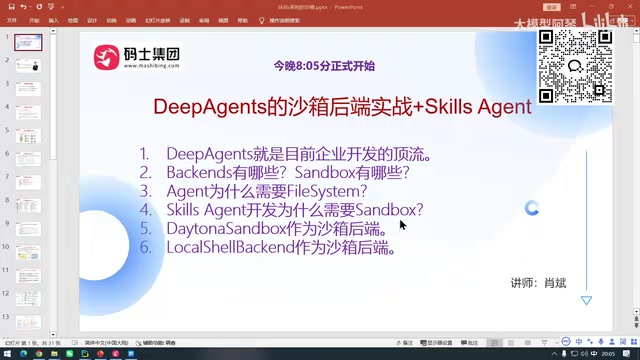The height and width of the screenshot is (360, 640).
Task: Open Microsoft Edge from taskbar
Action: pyautogui.click(x=23, y=354)
